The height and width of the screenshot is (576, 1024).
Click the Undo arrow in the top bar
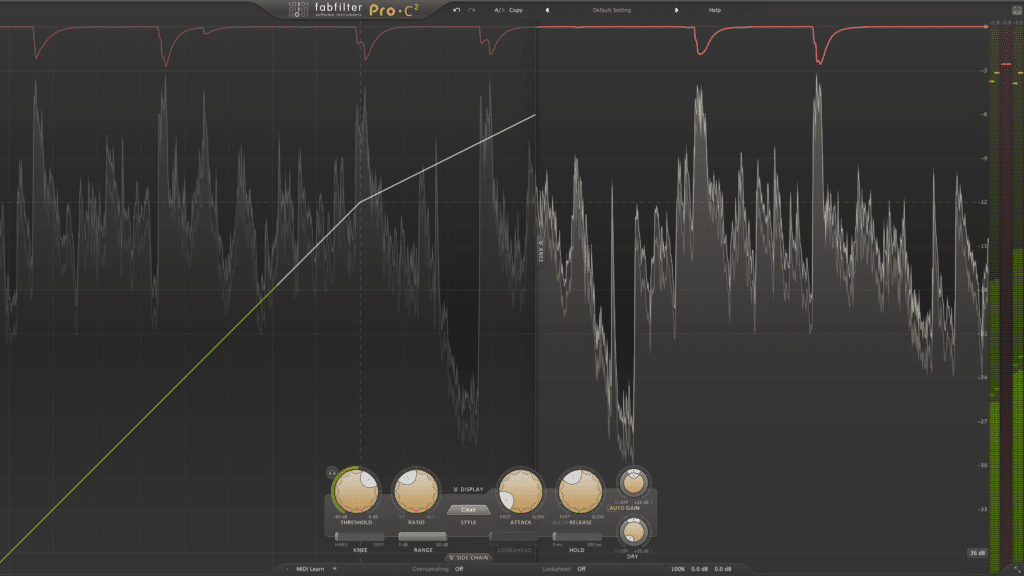[456, 10]
